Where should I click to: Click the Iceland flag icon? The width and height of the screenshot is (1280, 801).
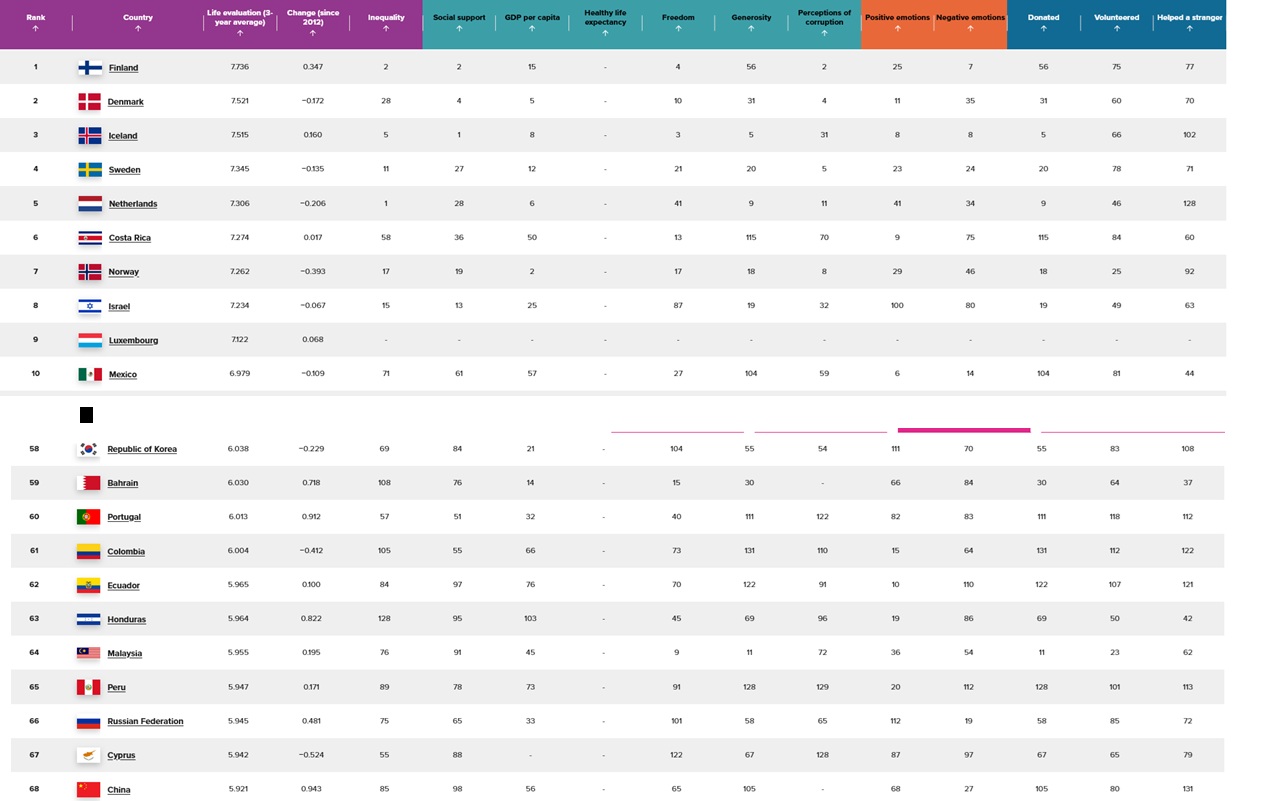click(x=90, y=136)
